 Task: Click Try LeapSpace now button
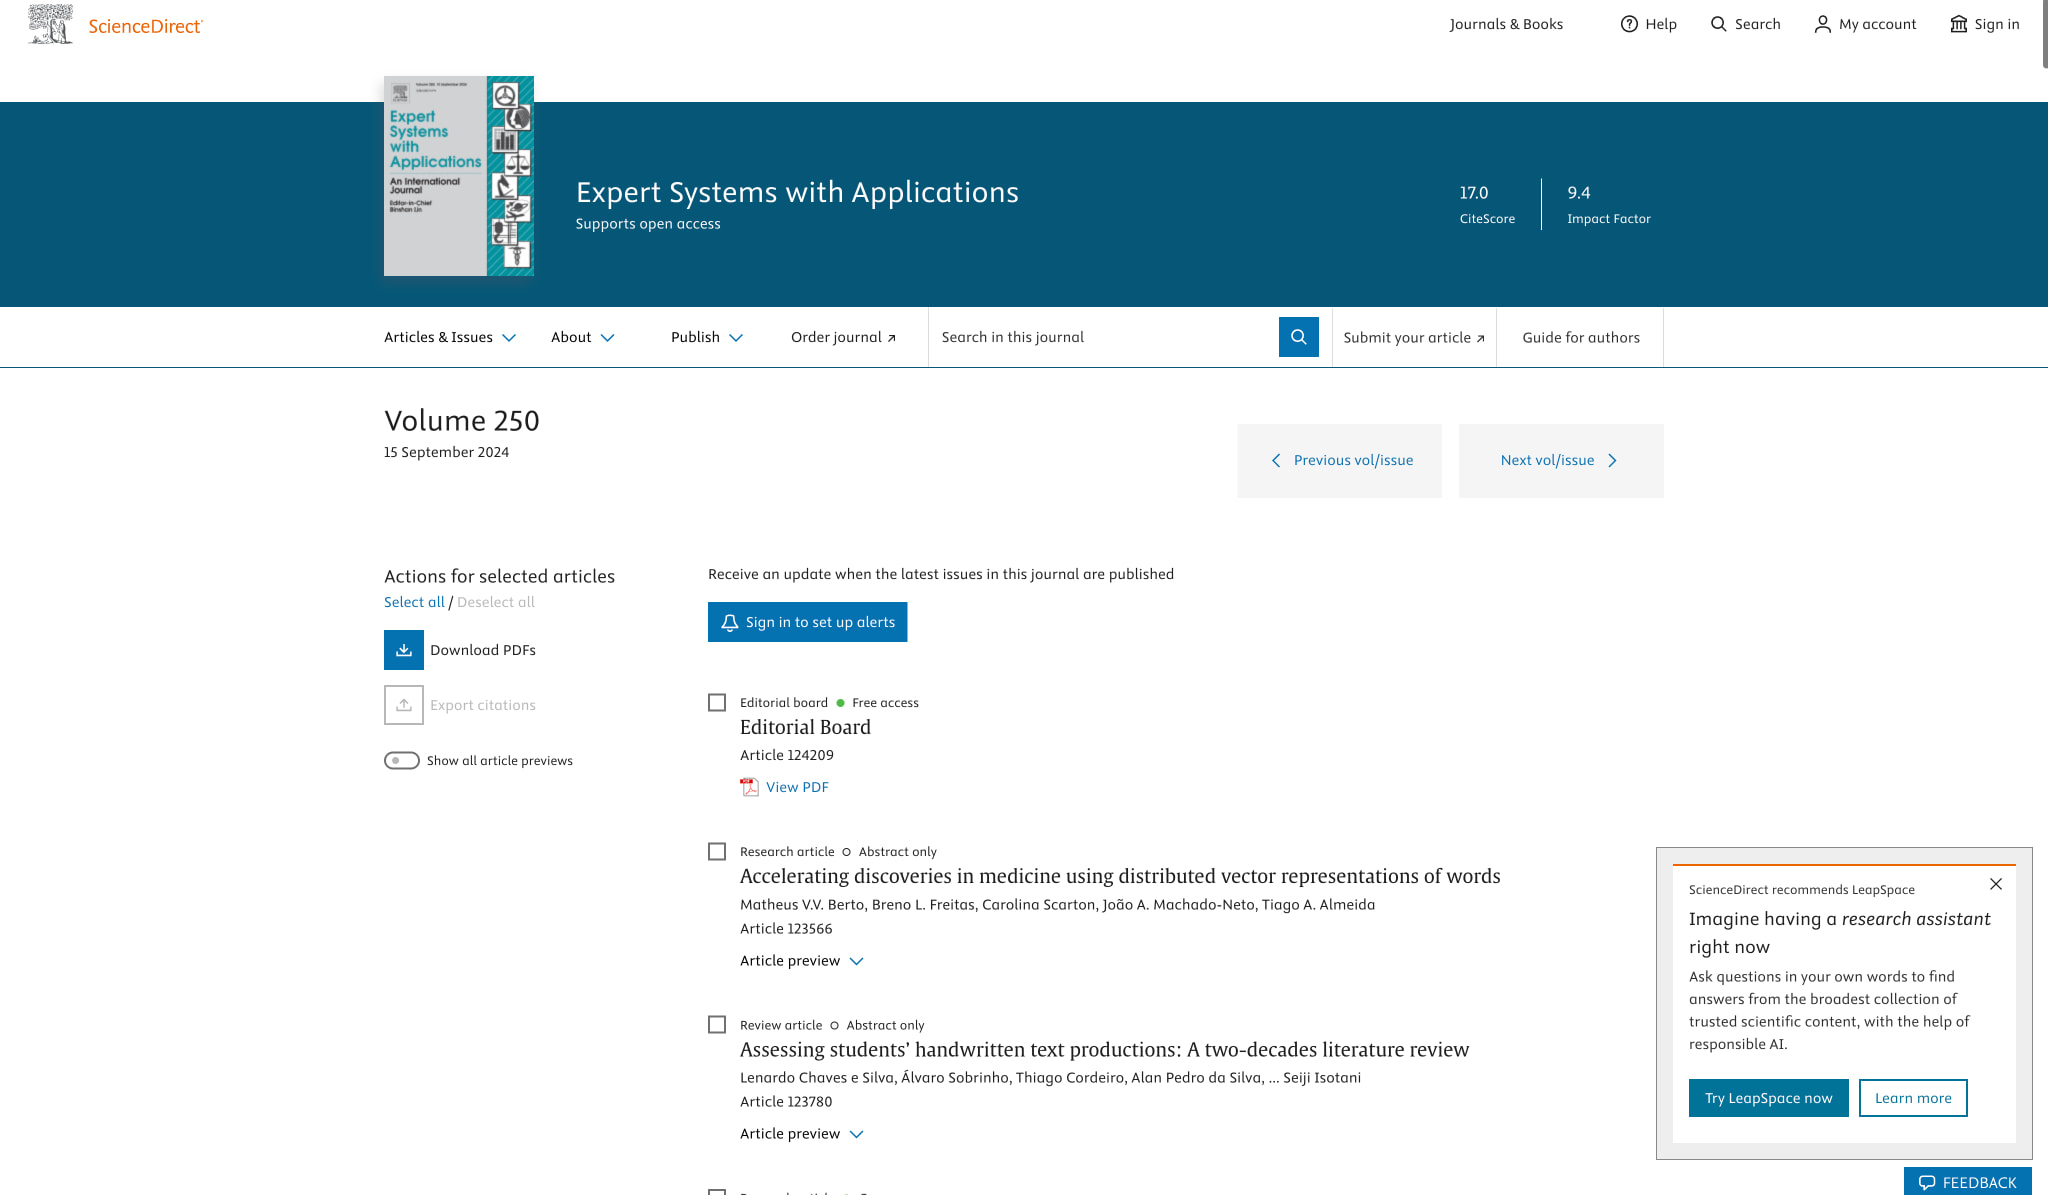[x=1768, y=1098]
